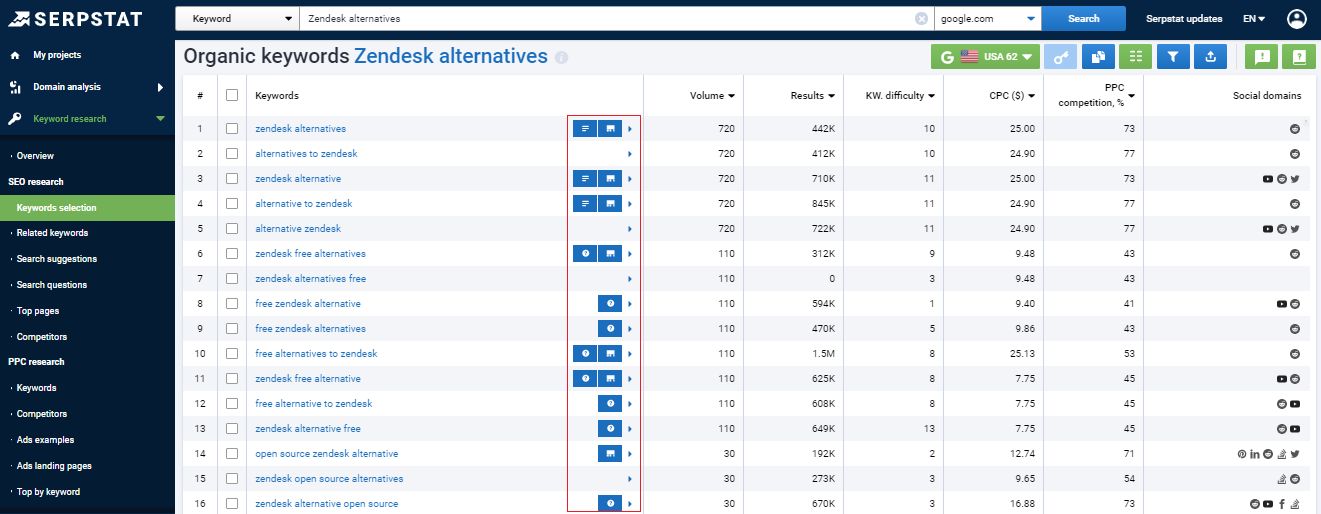Open the USA 62 database dropdown
The image size is (1321, 514).
coord(985,57)
